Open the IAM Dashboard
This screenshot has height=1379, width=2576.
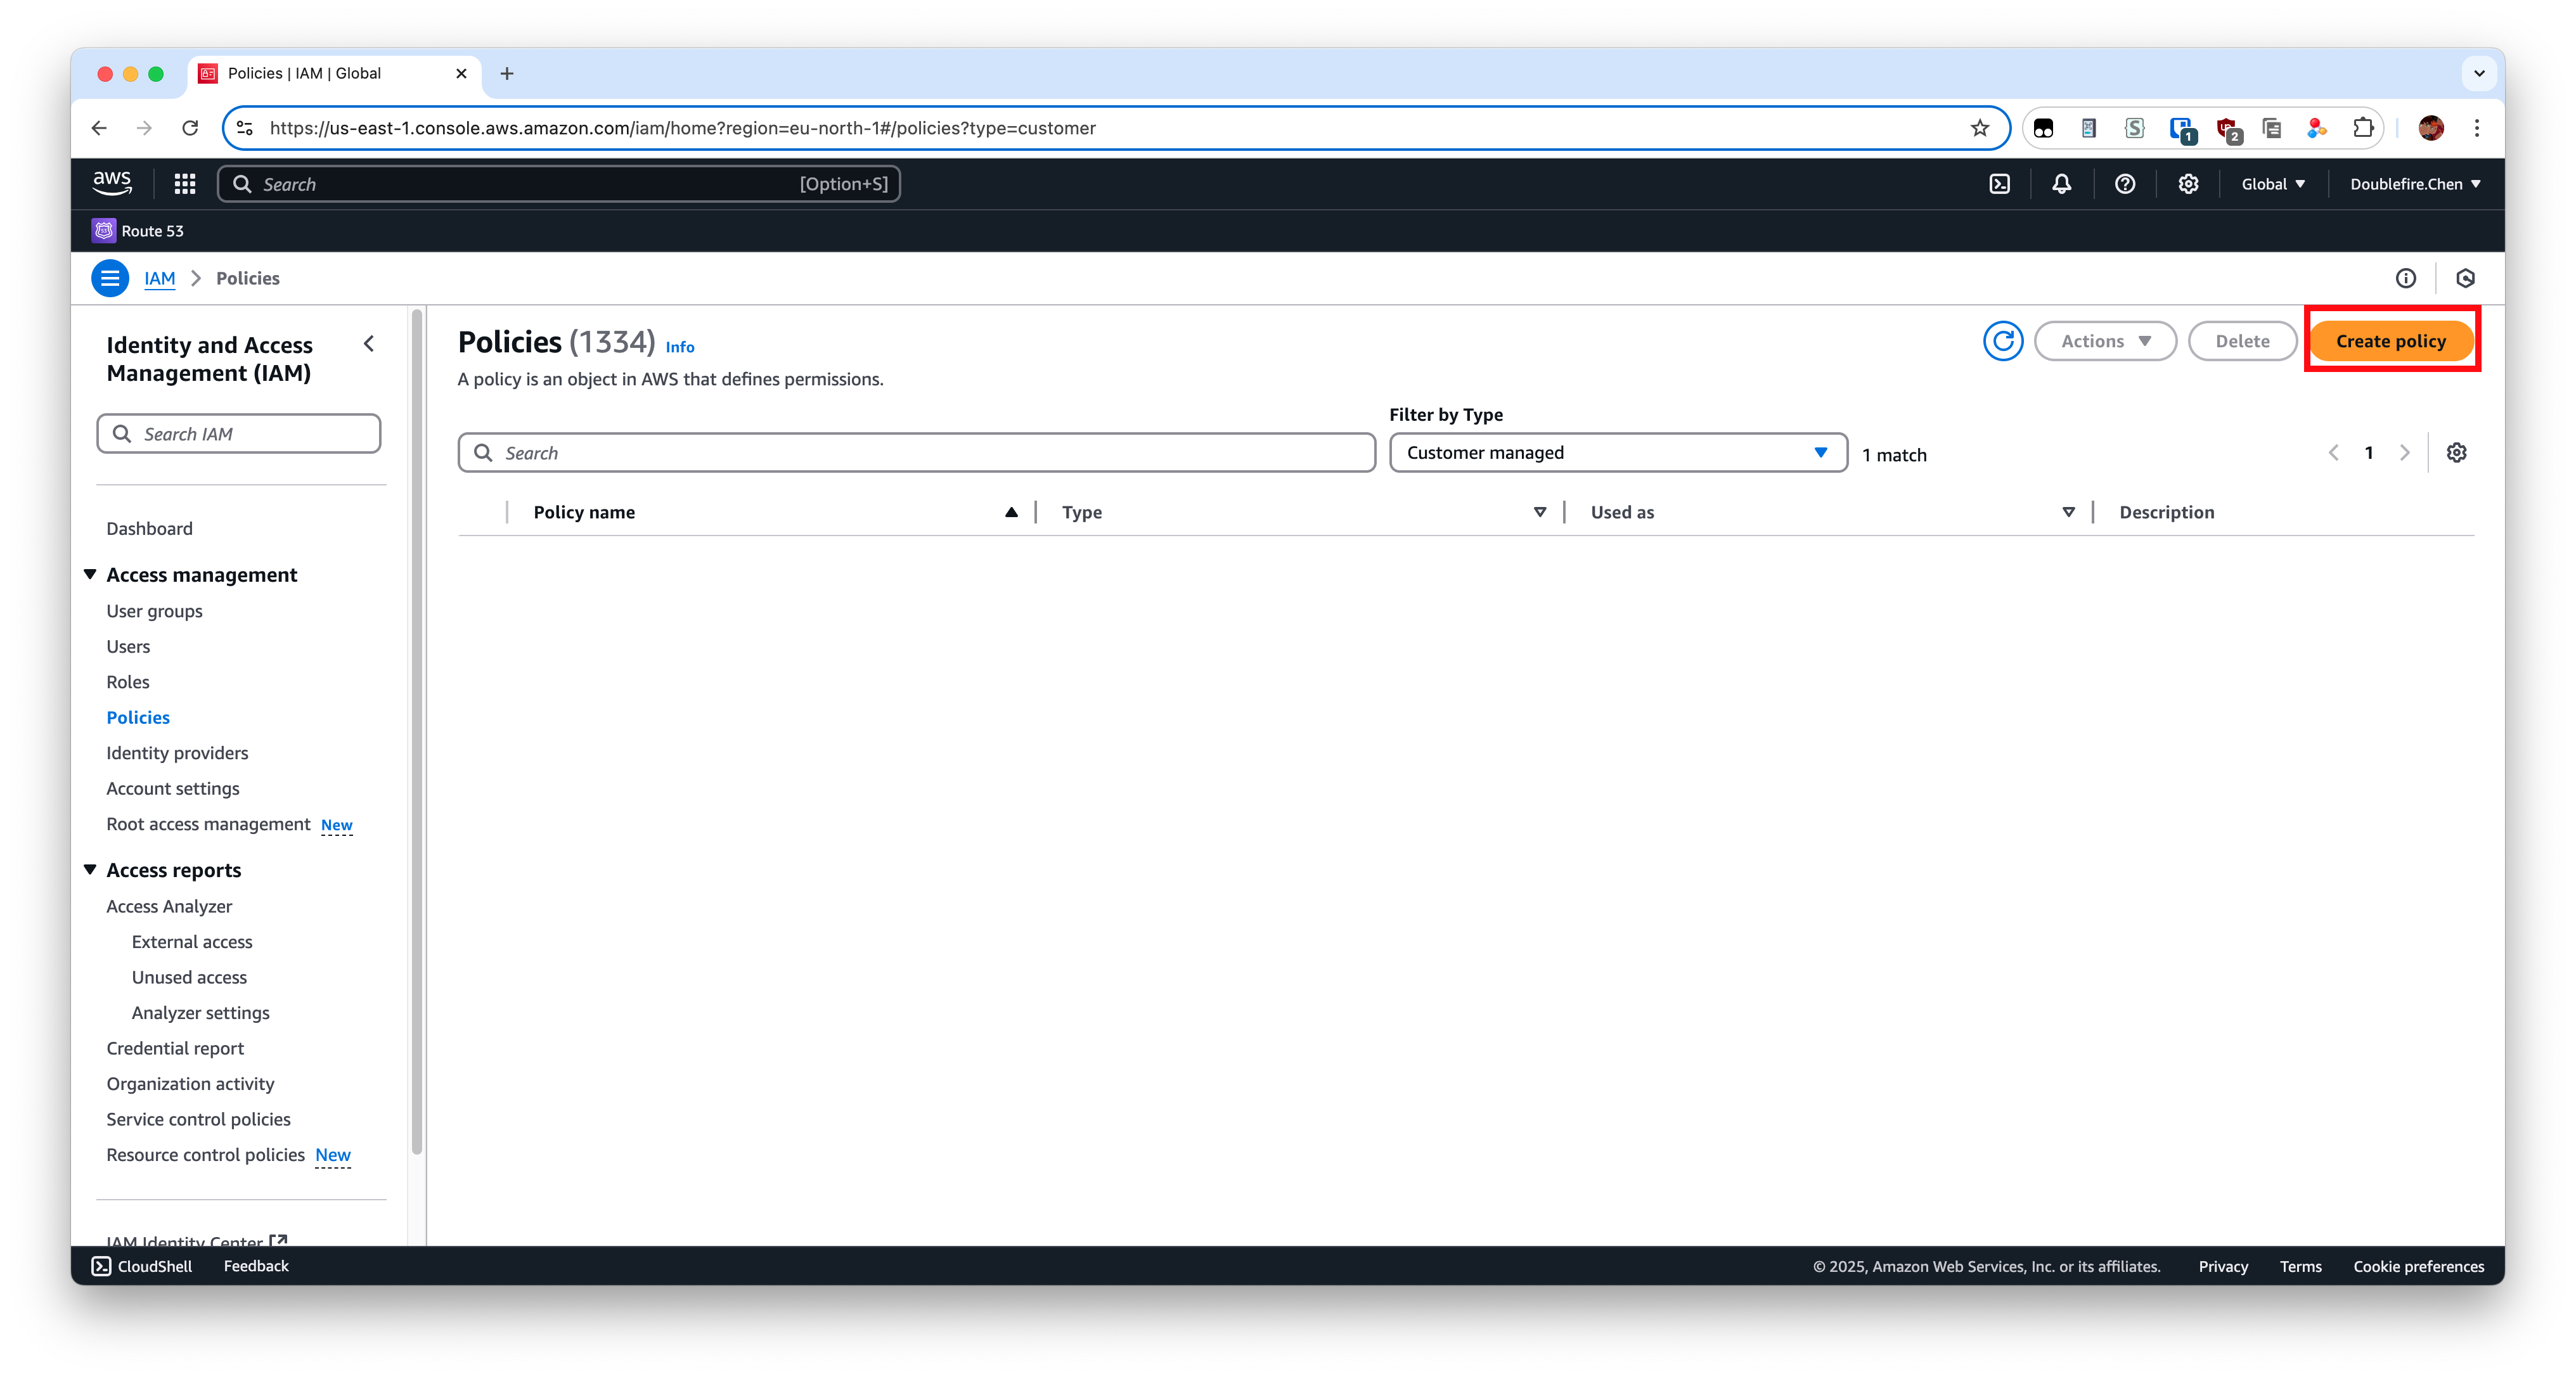[x=149, y=528]
